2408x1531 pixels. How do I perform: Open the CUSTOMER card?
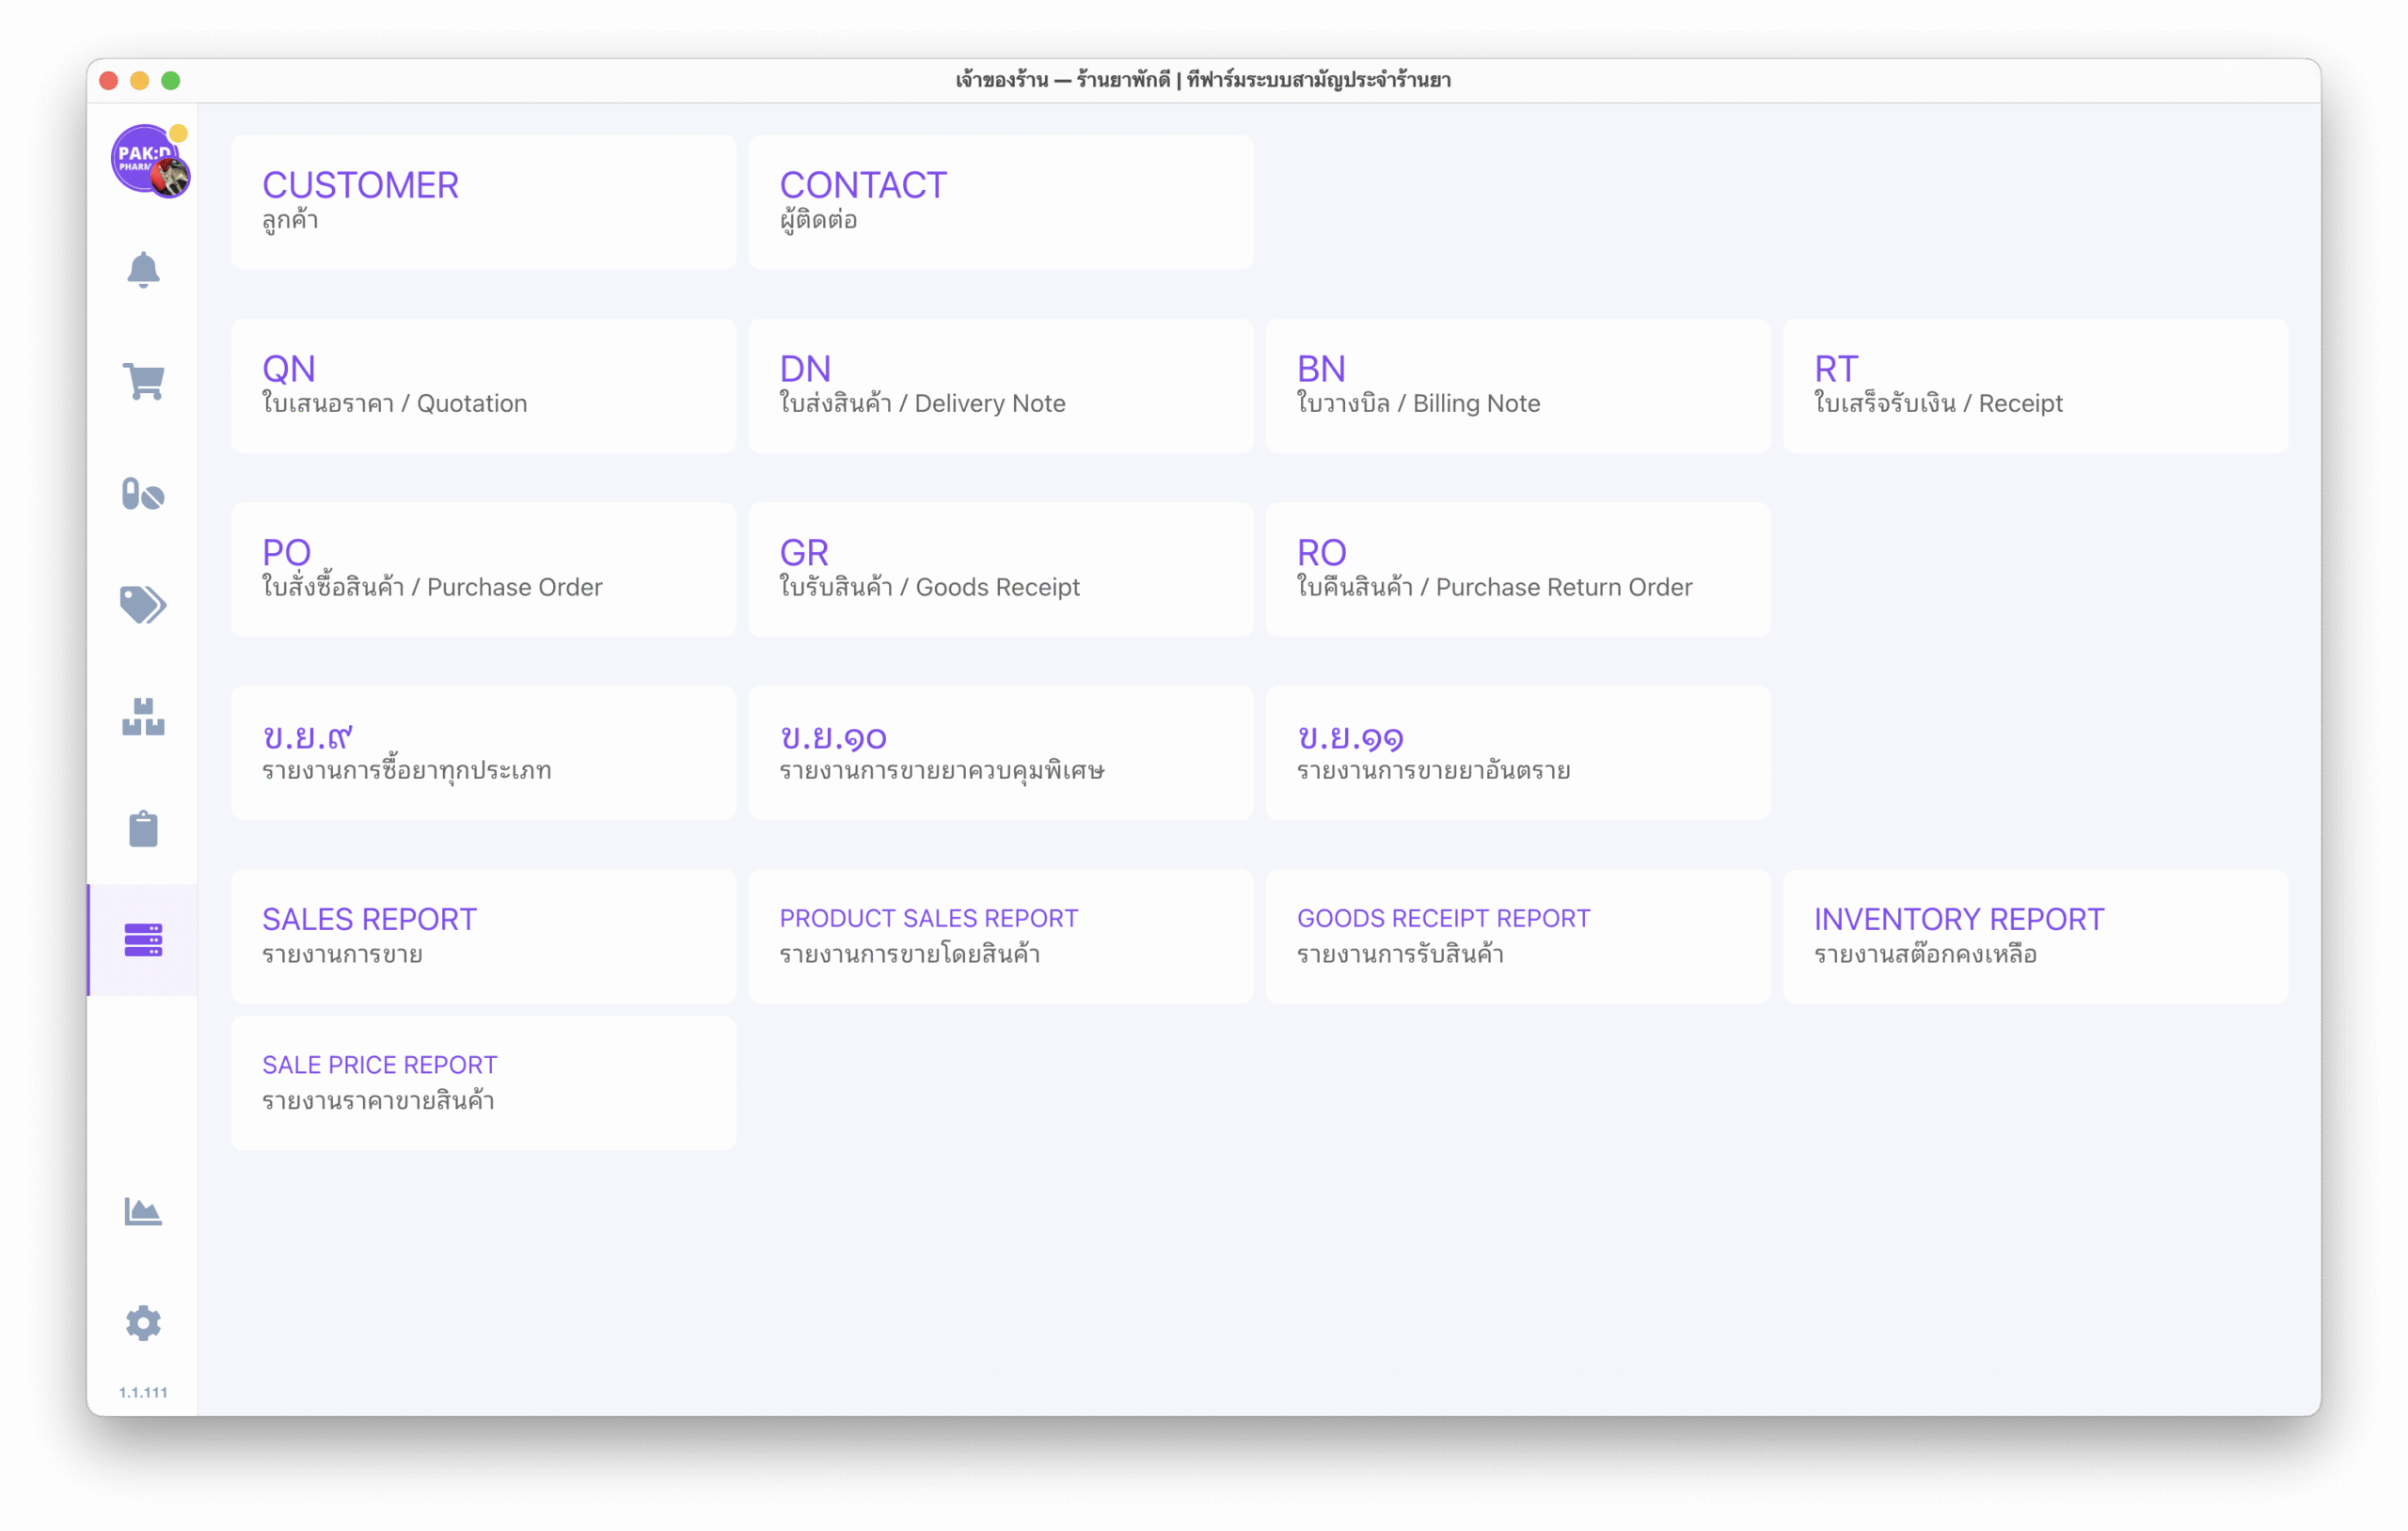tap(483, 202)
